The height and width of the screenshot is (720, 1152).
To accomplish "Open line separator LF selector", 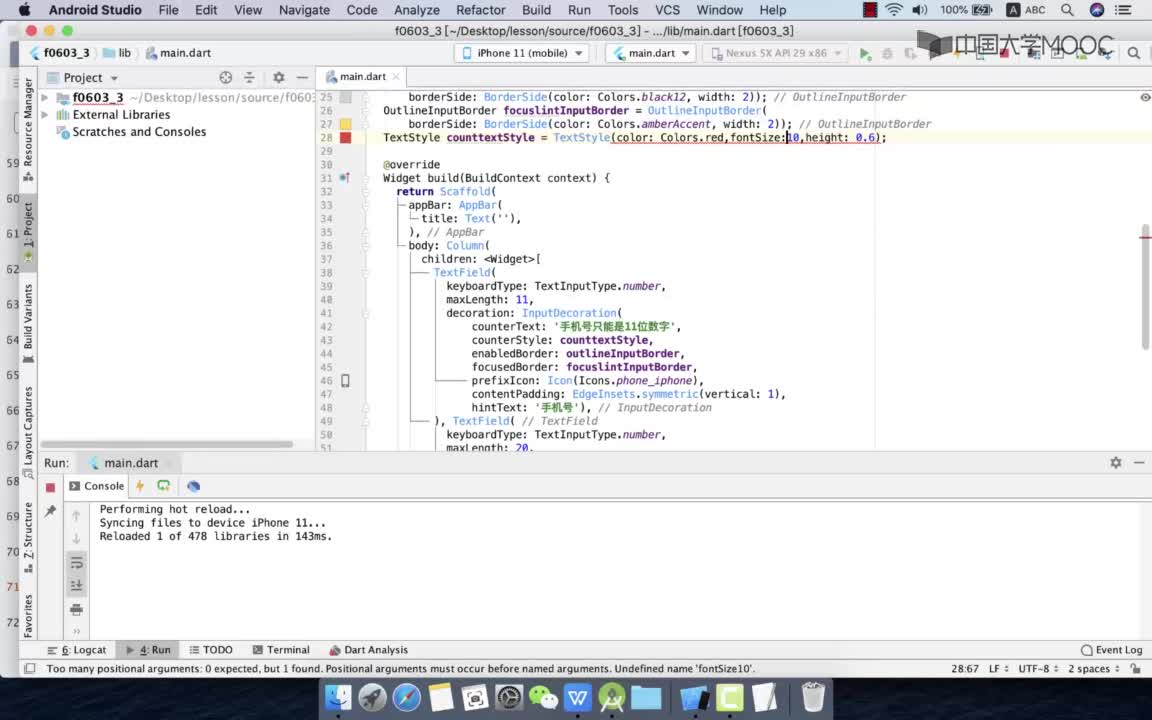I will [x=998, y=669].
